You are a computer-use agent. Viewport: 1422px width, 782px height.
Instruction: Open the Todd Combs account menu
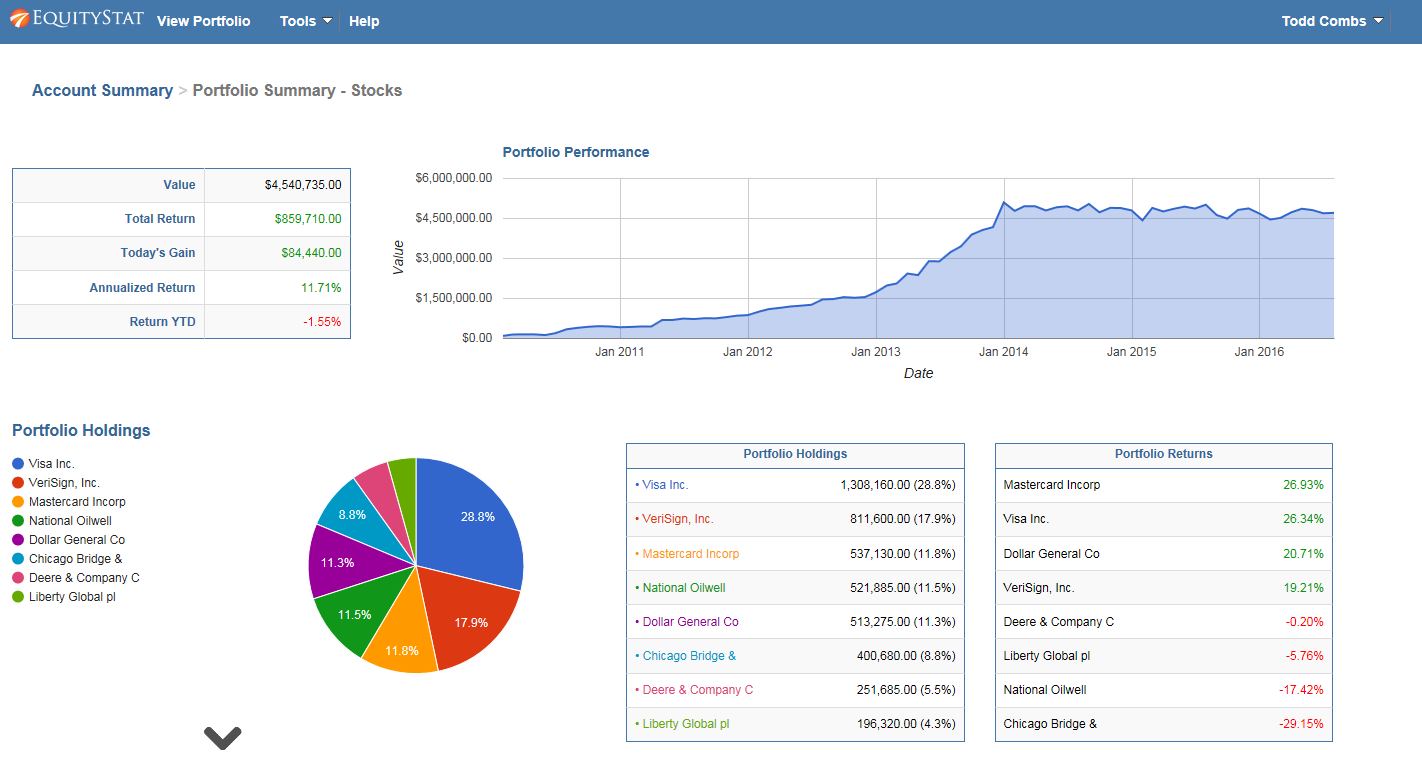[x=1330, y=20]
